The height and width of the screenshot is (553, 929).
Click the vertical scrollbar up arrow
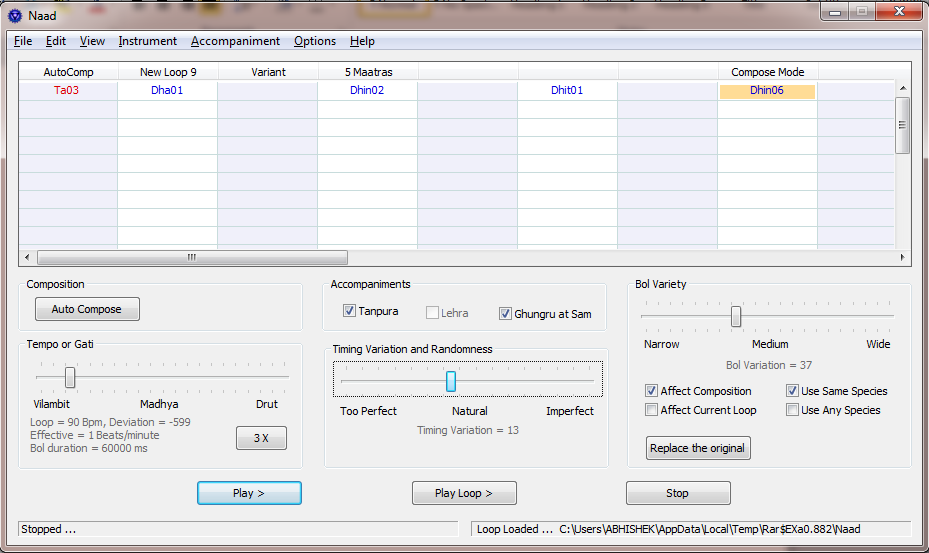[903, 88]
